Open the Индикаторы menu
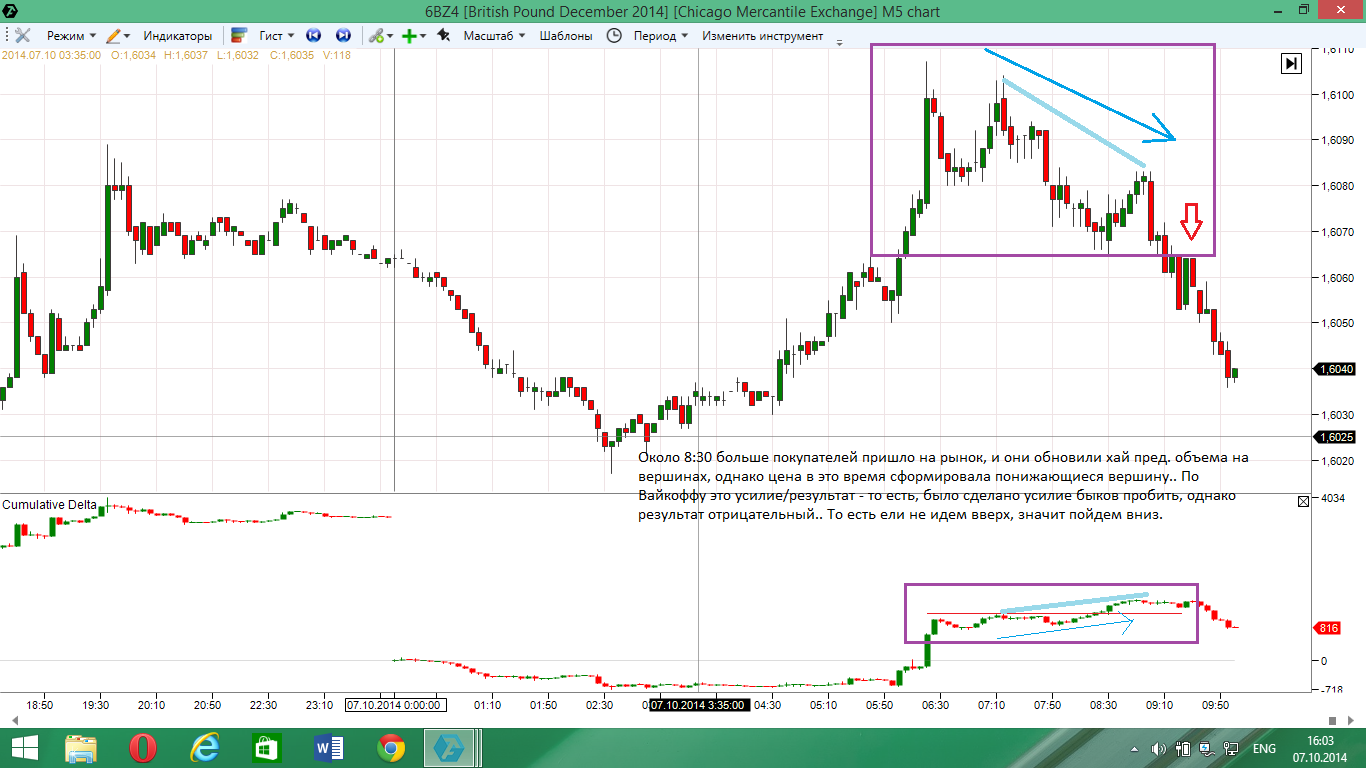Viewport: 1366px width, 768px height. [178, 35]
